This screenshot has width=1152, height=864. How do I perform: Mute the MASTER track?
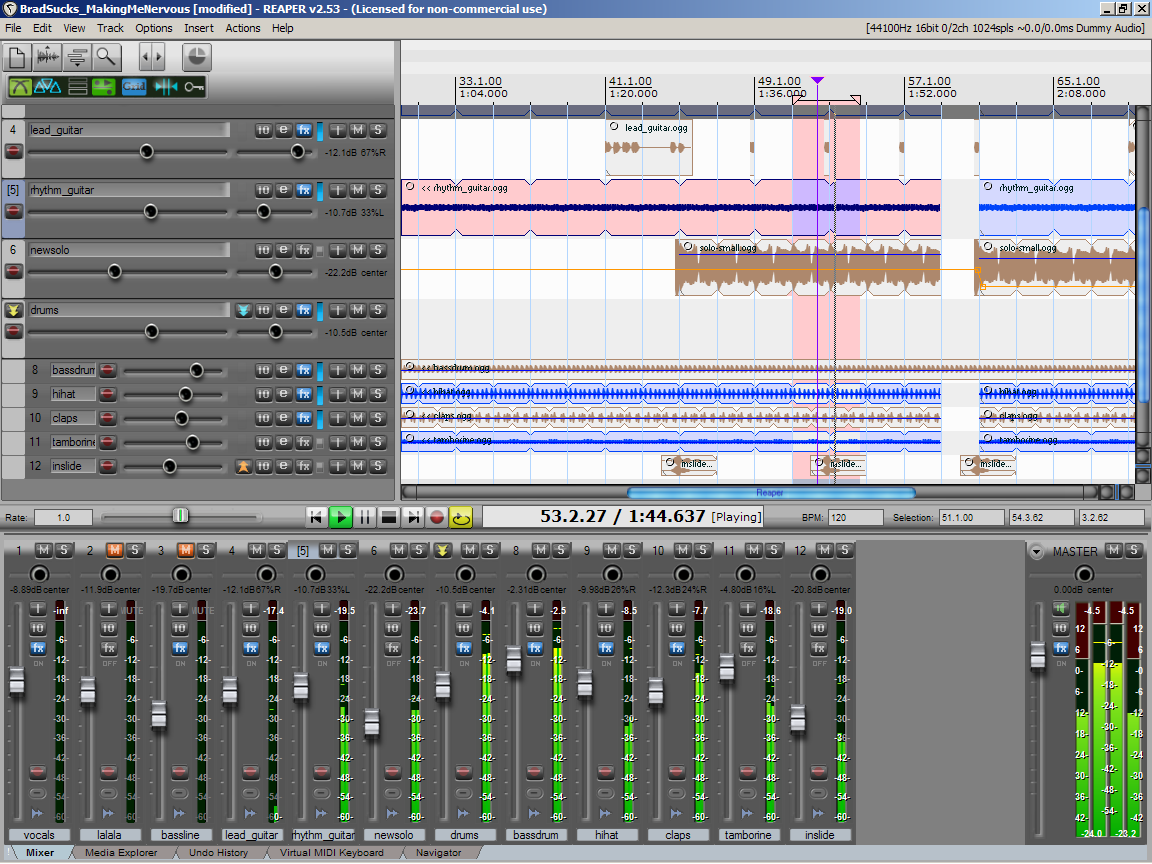point(1114,550)
